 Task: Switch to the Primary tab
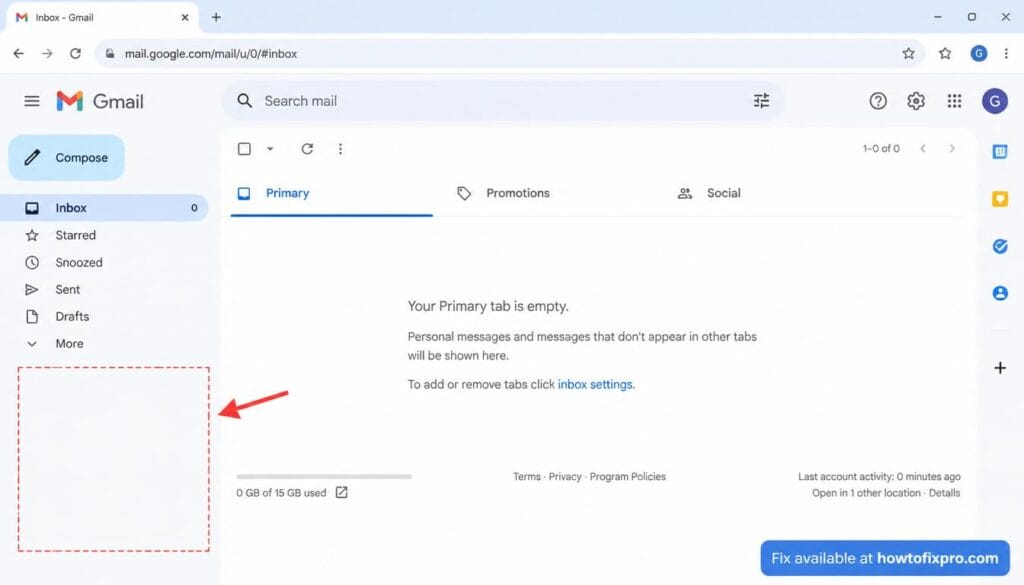point(331,193)
